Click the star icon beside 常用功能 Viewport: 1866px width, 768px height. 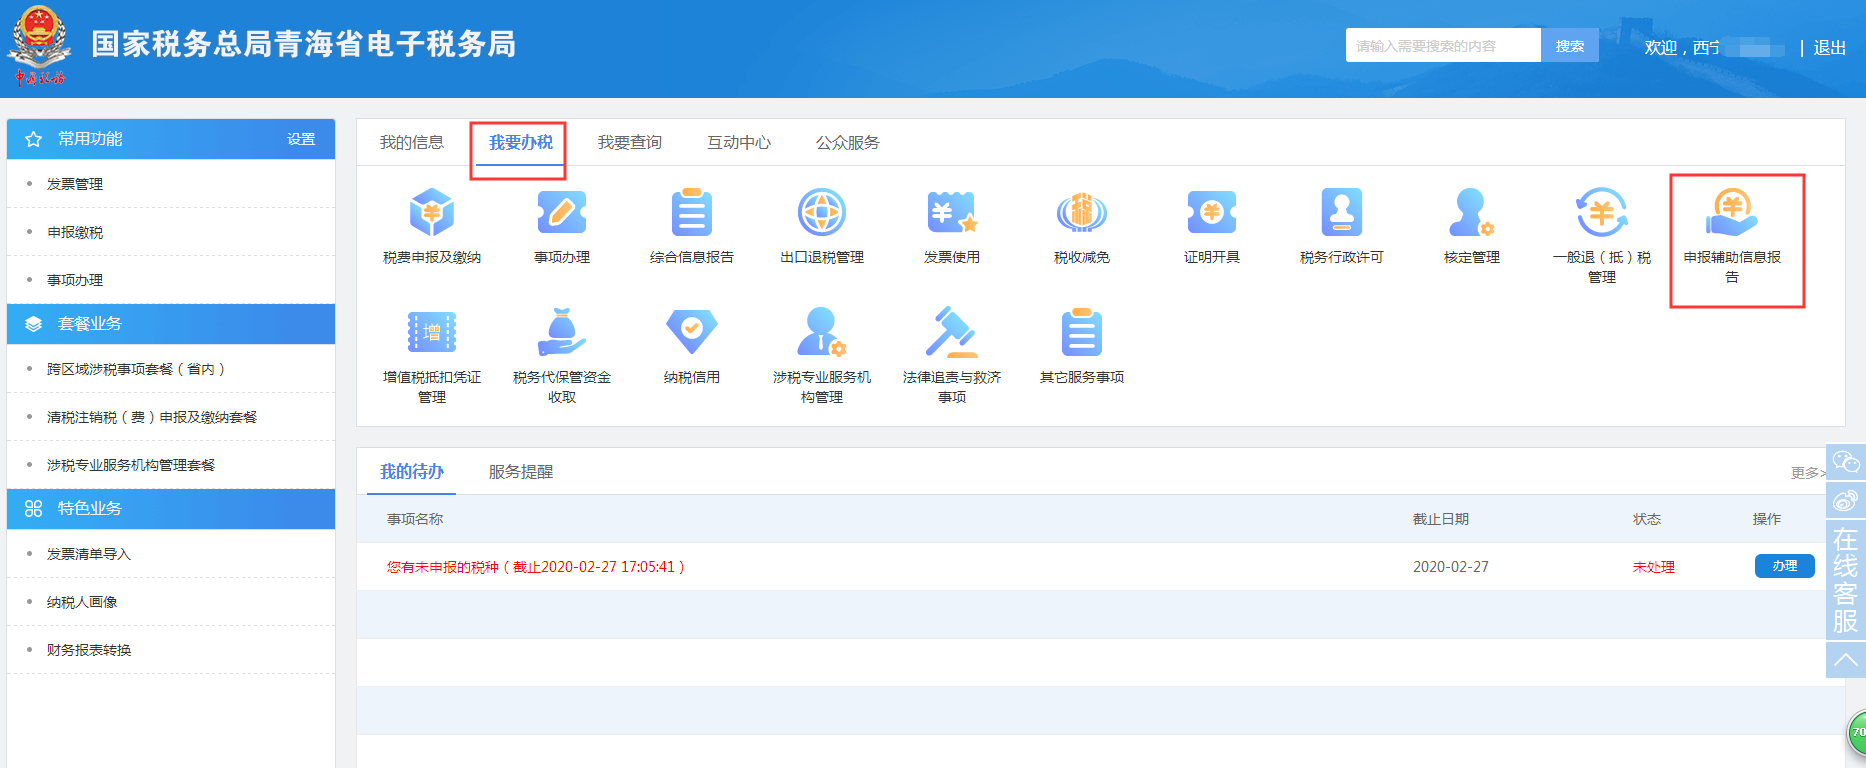pyautogui.click(x=33, y=139)
